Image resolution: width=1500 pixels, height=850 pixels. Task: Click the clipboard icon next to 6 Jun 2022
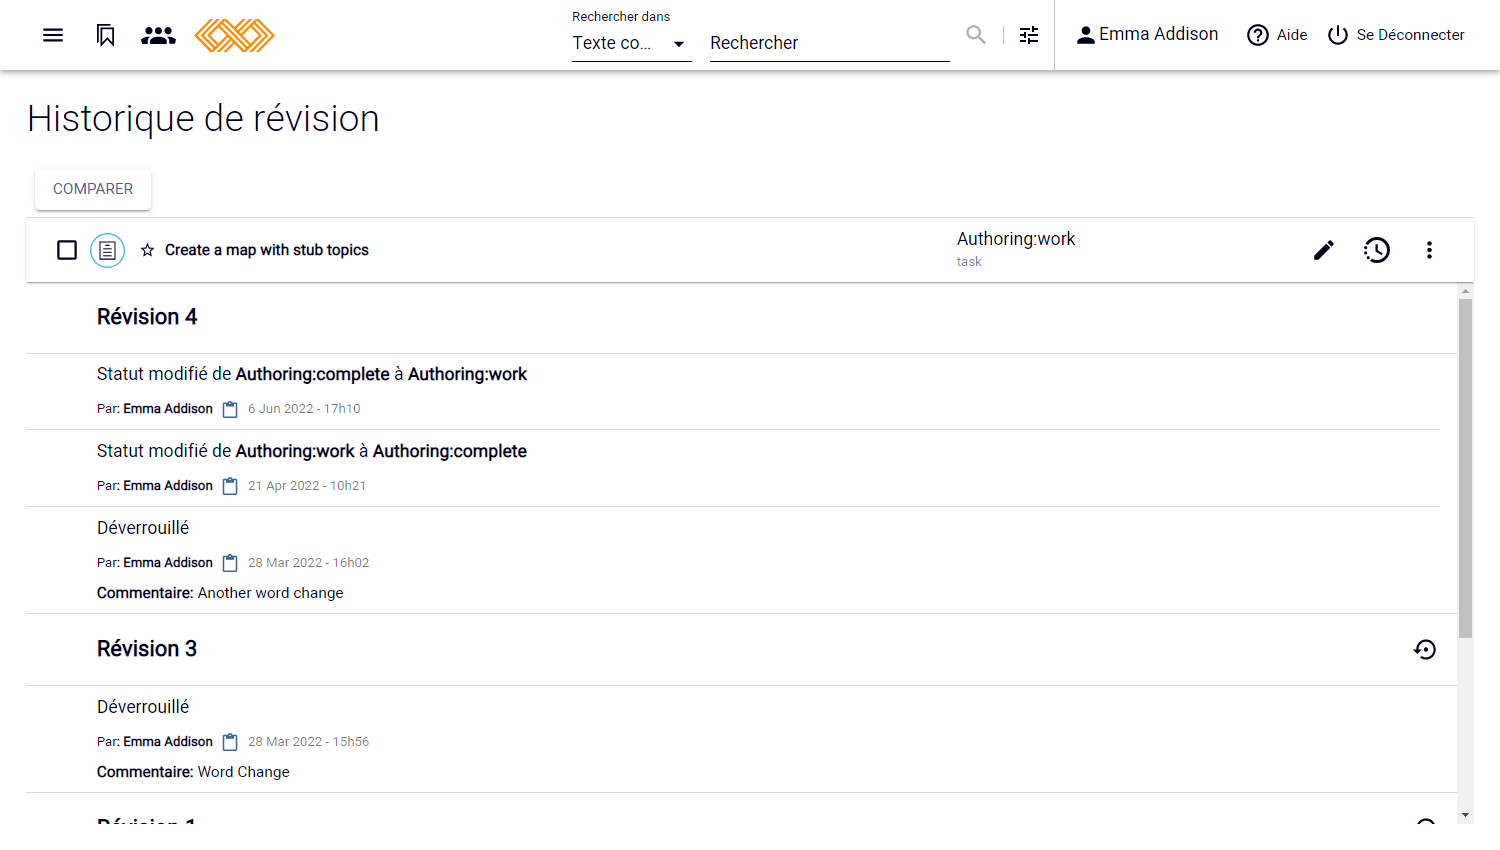[x=230, y=409]
